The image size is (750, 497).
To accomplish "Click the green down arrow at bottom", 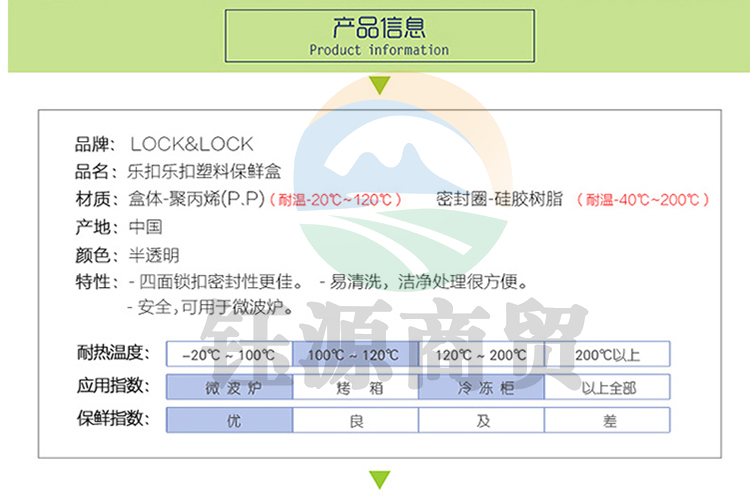I will (x=379, y=479).
